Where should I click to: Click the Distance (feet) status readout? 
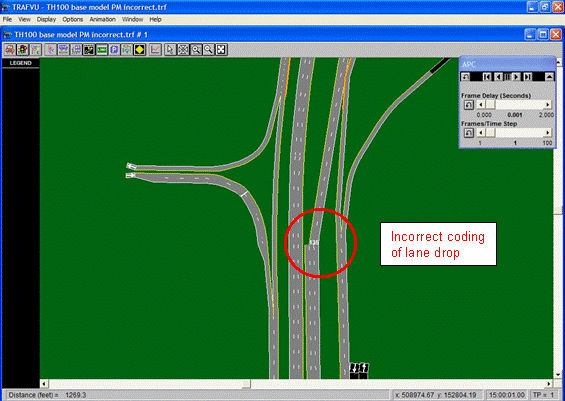pos(47,395)
